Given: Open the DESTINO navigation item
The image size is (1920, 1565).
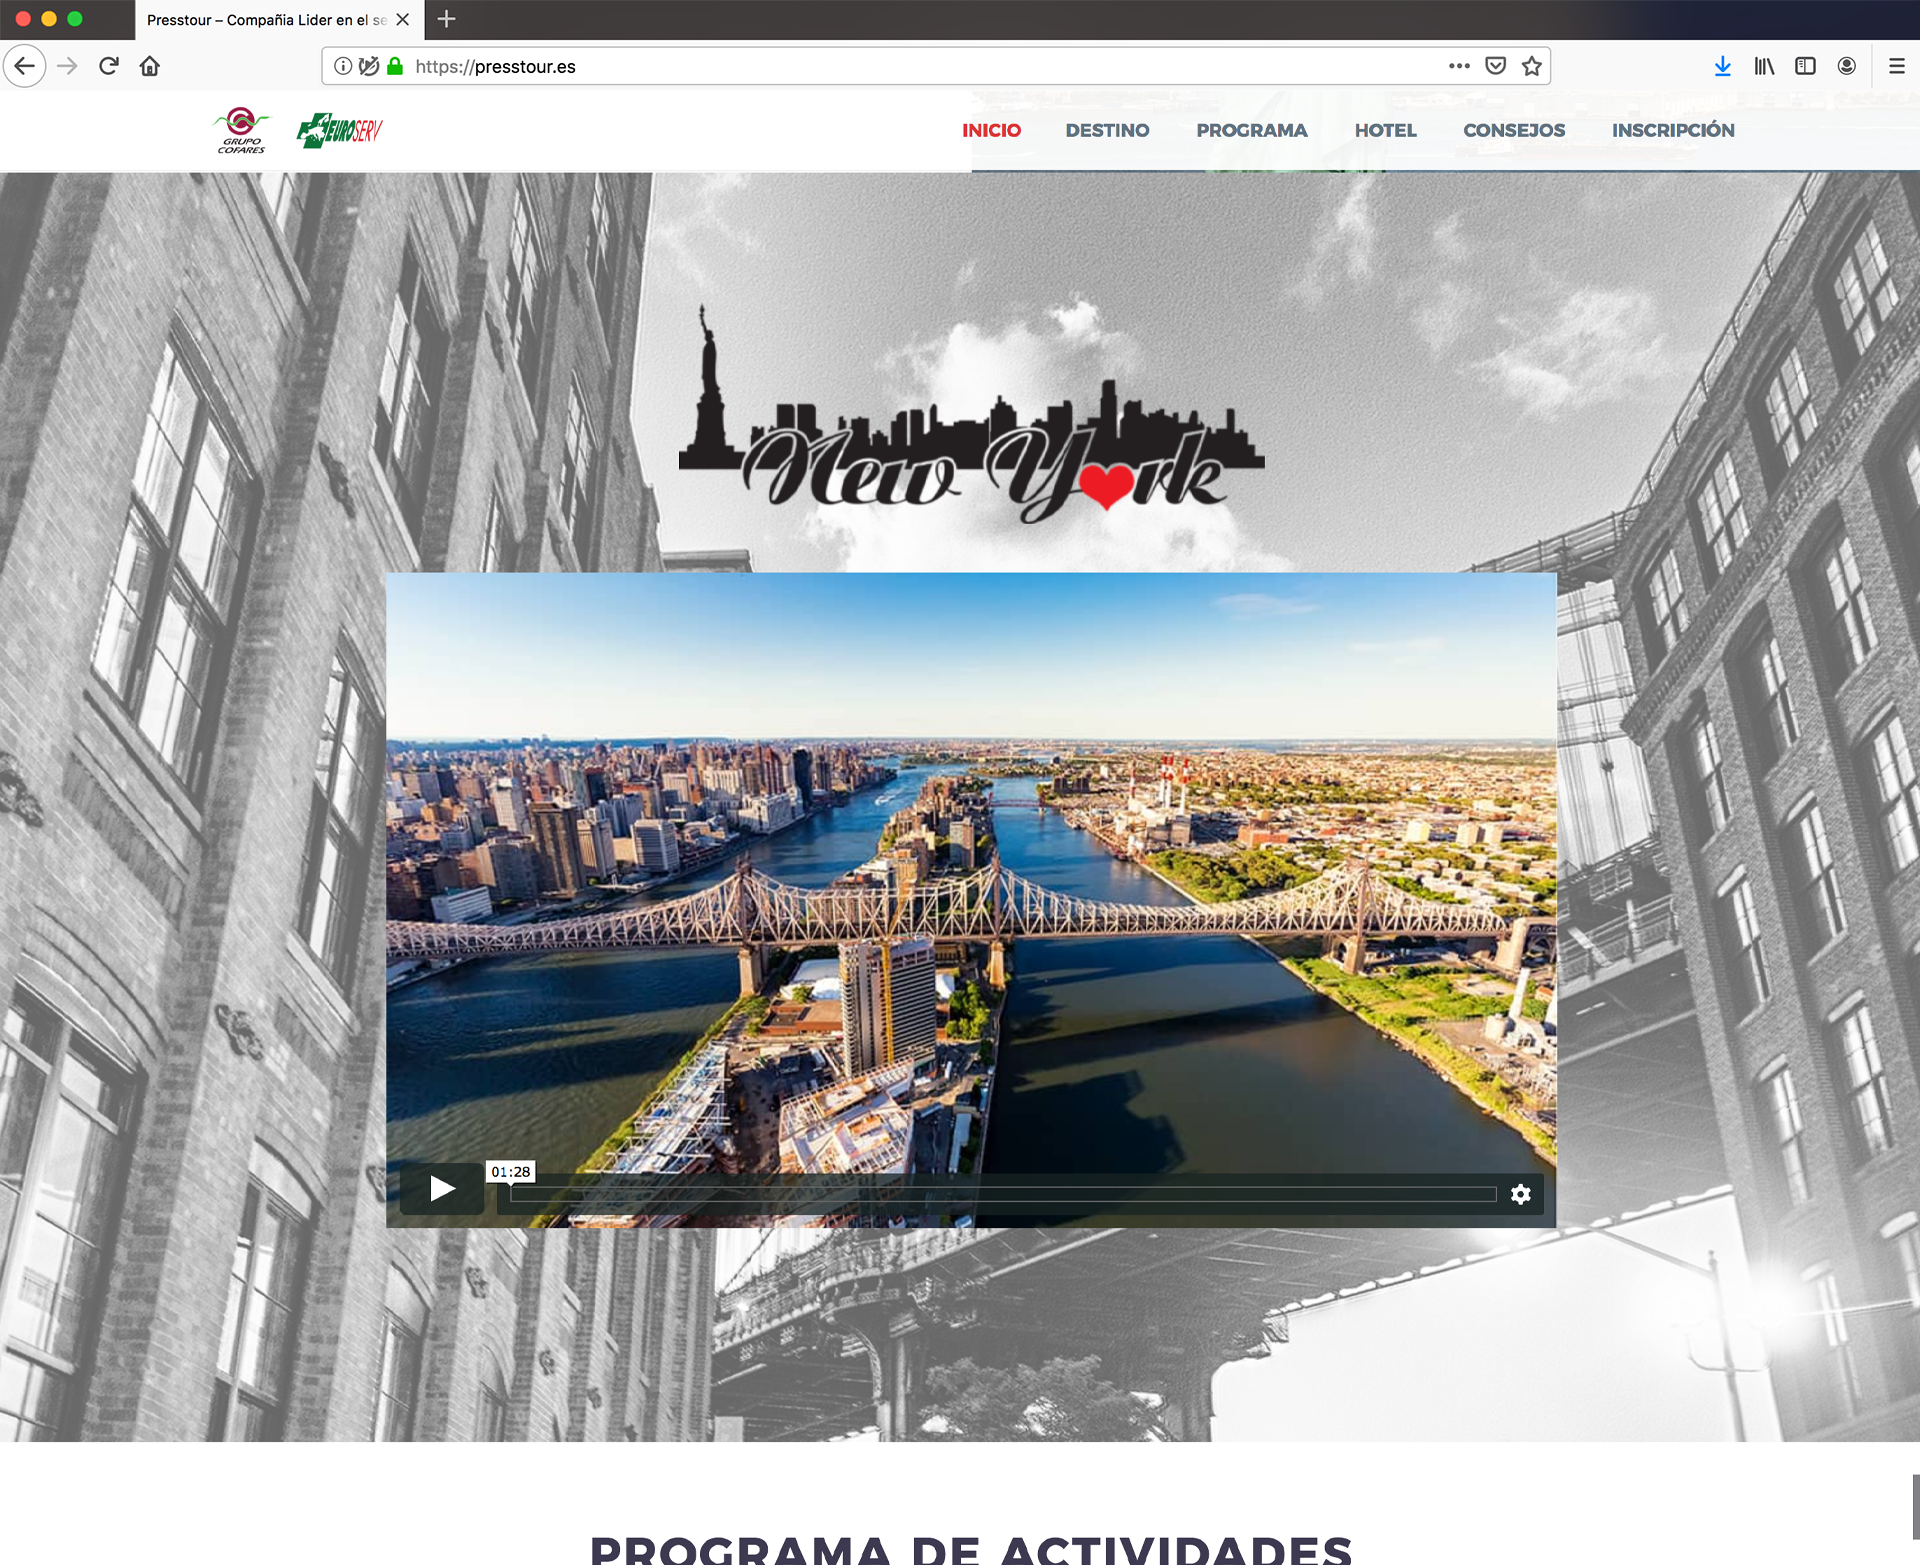Looking at the screenshot, I should click(x=1107, y=130).
